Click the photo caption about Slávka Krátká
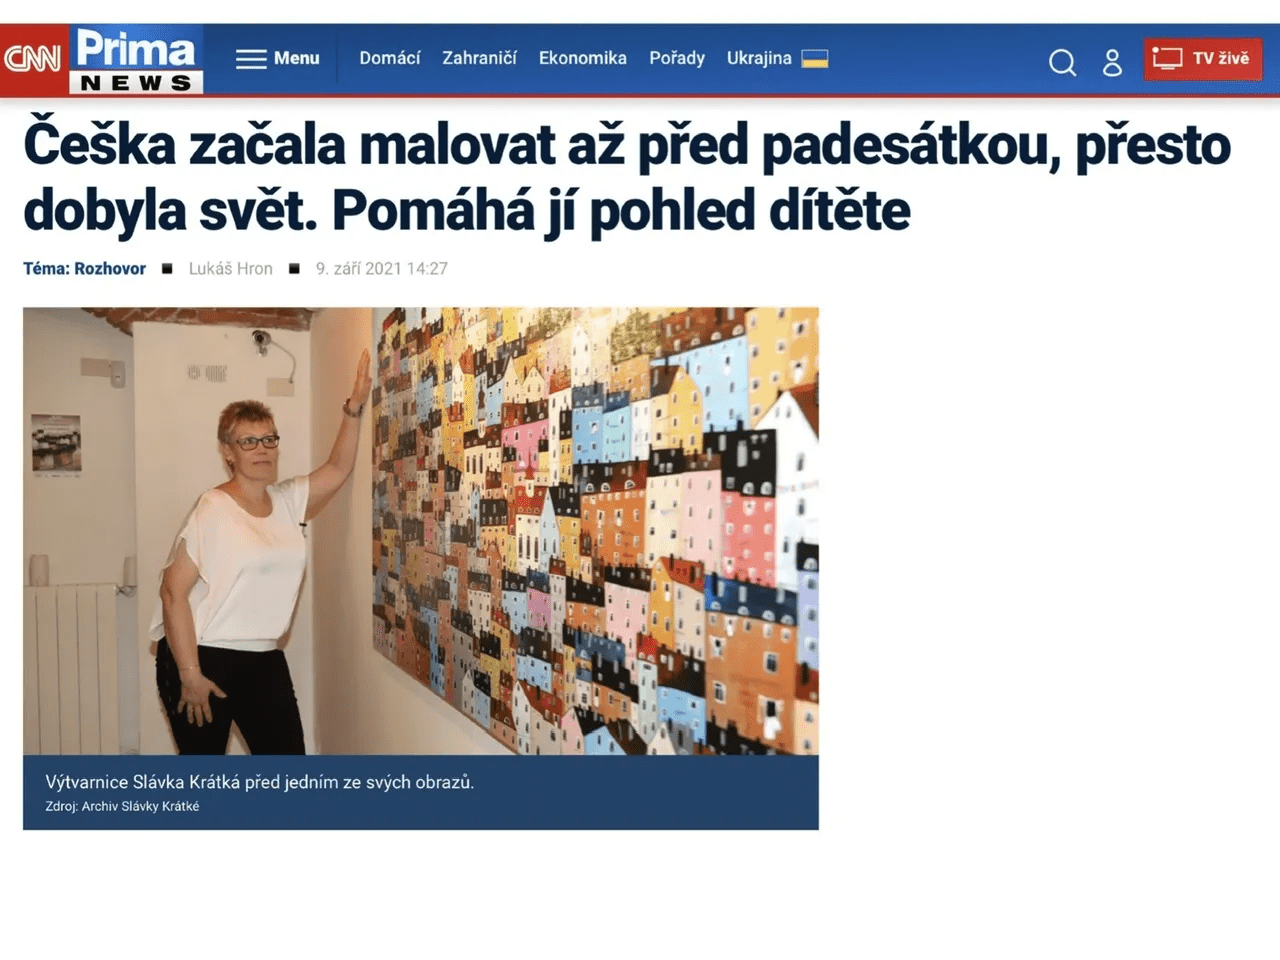 pyautogui.click(x=260, y=782)
